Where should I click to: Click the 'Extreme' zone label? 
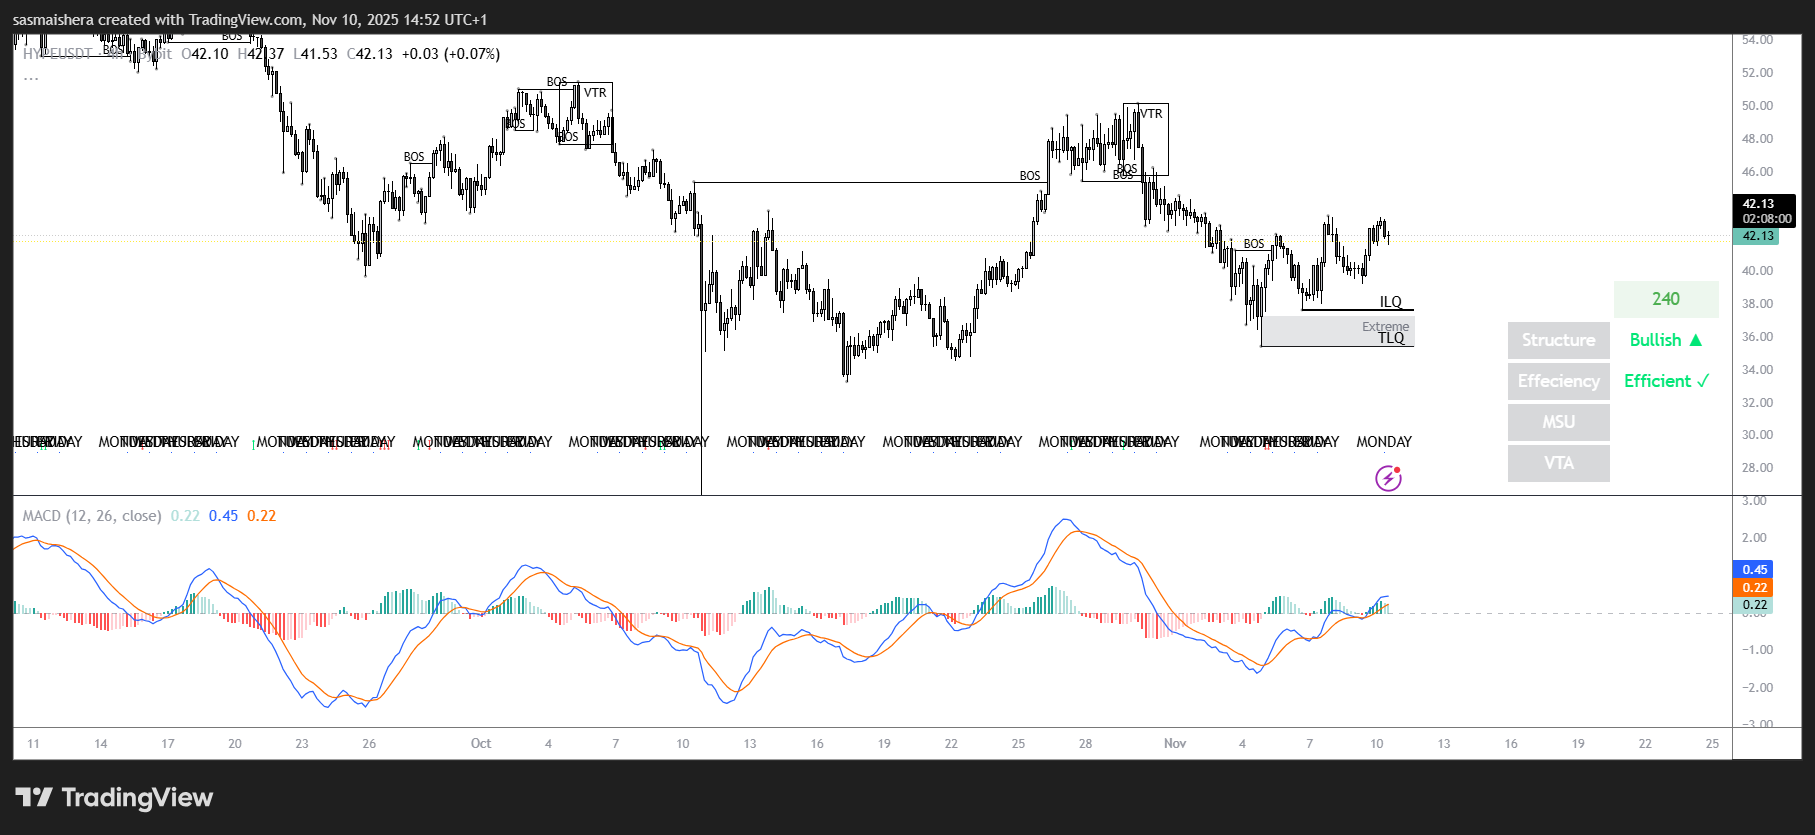[x=1385, y=327]
